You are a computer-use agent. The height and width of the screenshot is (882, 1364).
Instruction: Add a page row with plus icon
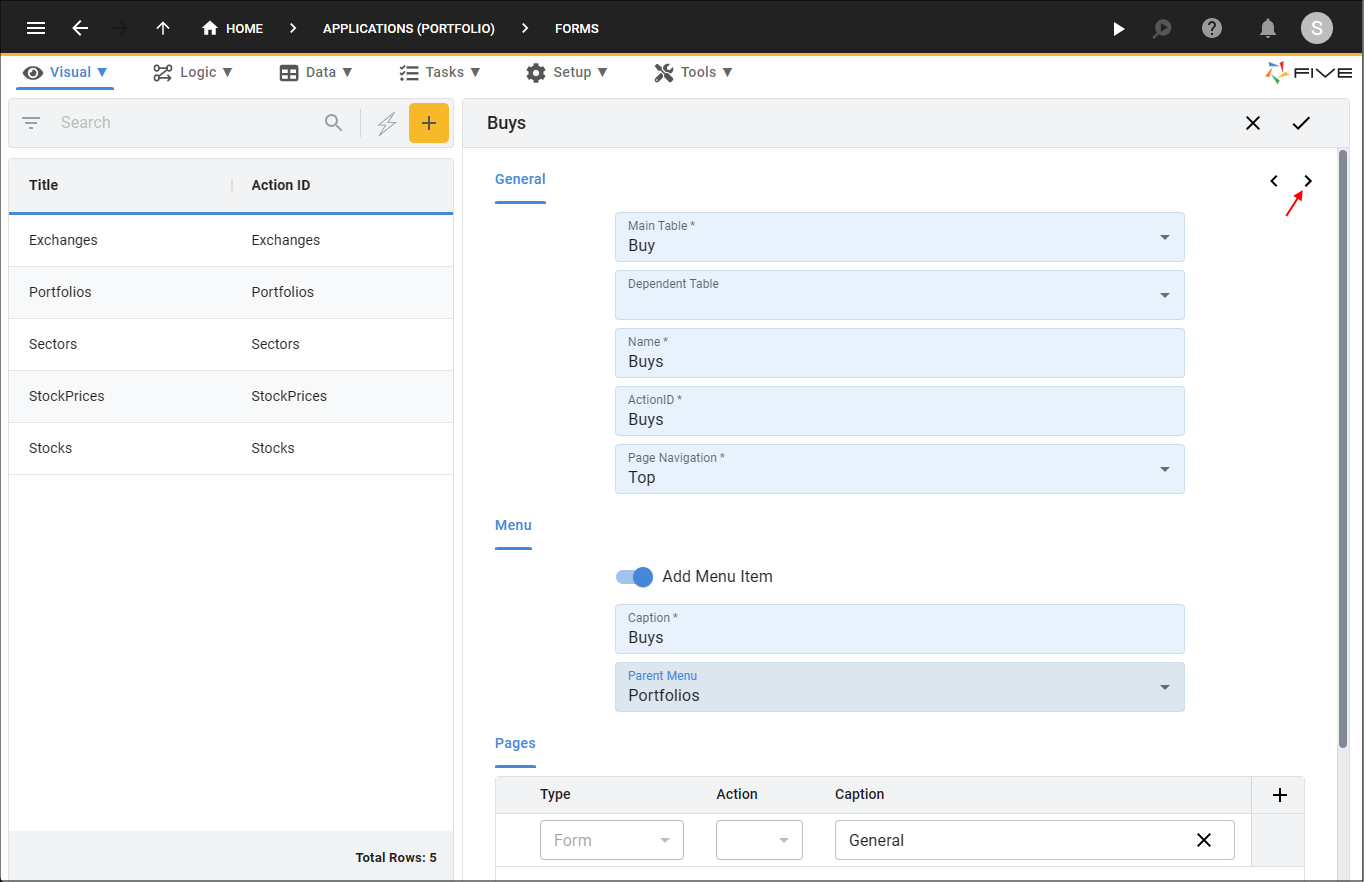(x=1279, y=795)
